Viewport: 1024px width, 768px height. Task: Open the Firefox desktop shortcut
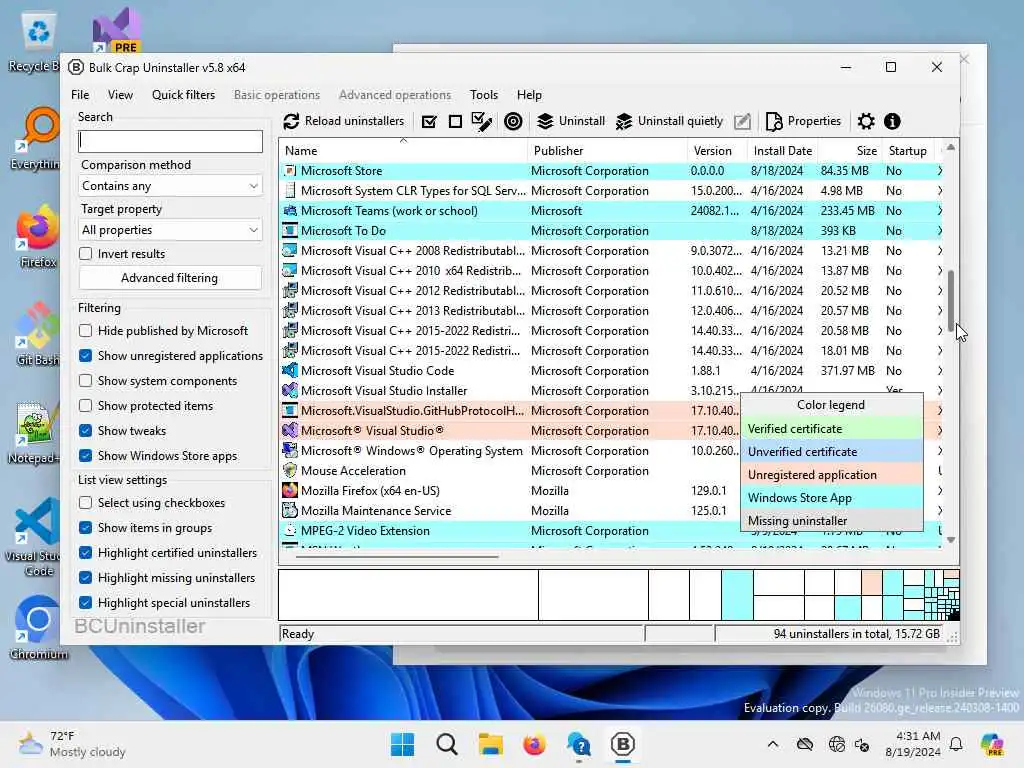pos(37,236)
